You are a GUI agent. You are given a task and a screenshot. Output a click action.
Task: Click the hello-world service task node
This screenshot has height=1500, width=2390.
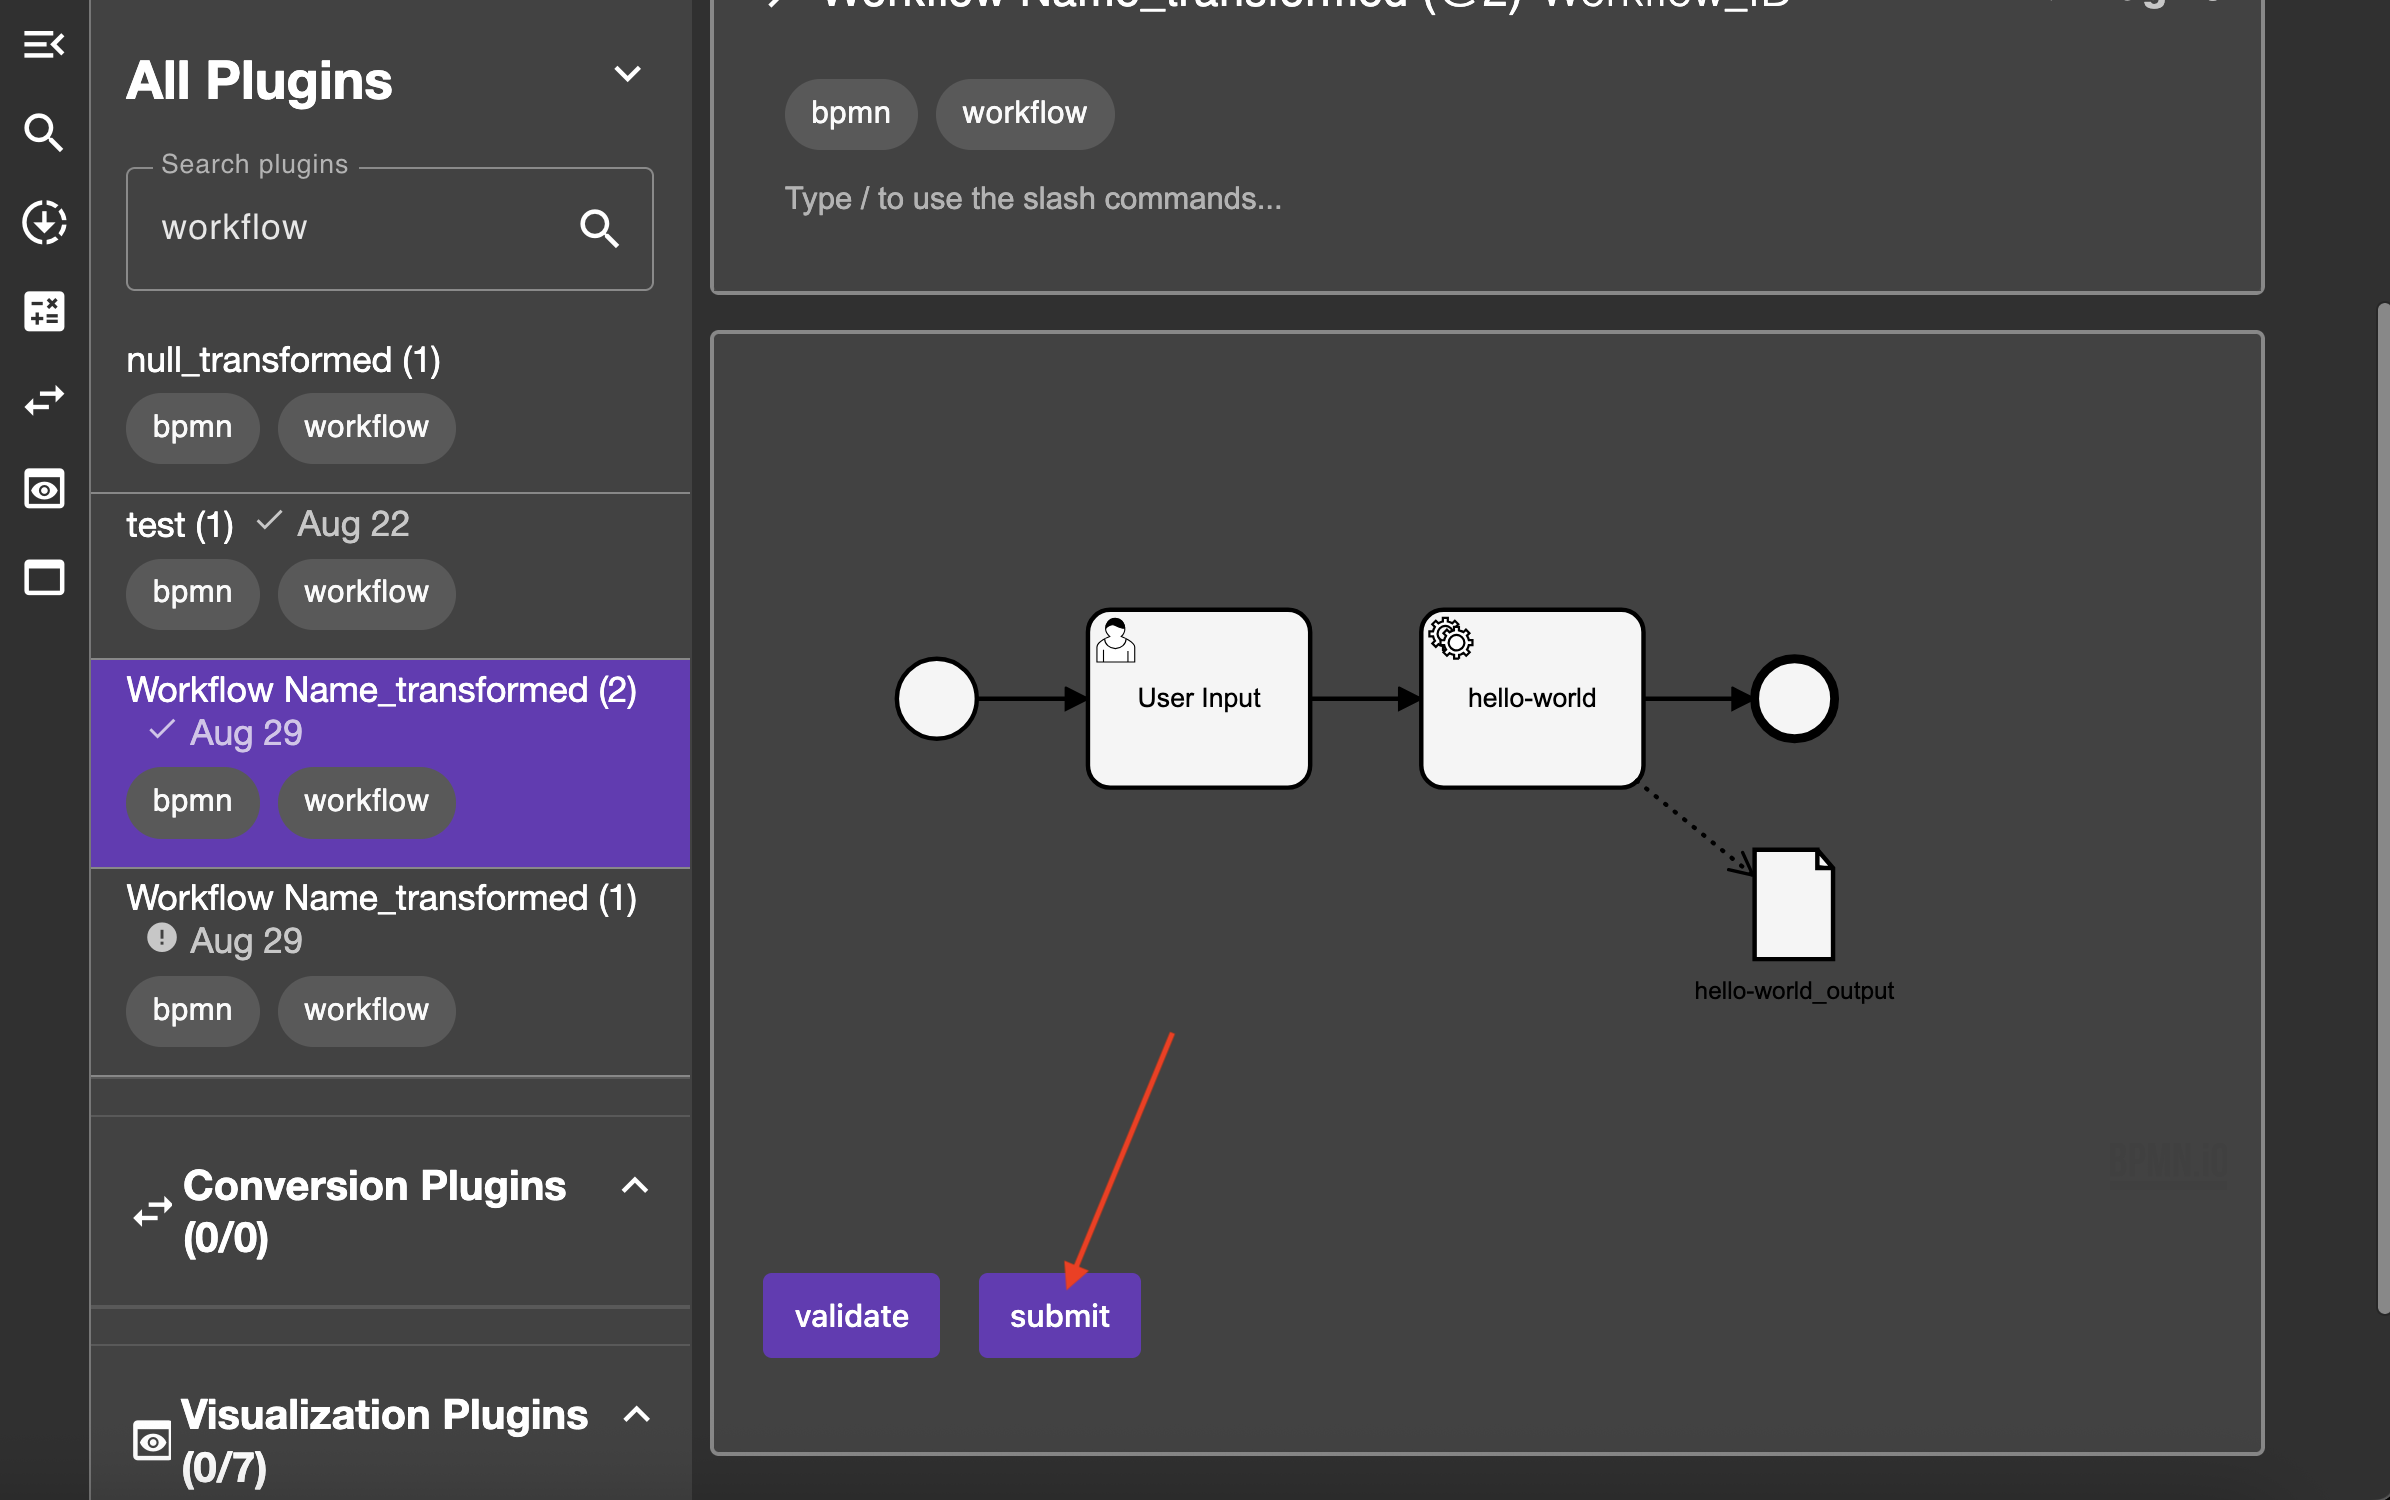[x=1531, y=698]
